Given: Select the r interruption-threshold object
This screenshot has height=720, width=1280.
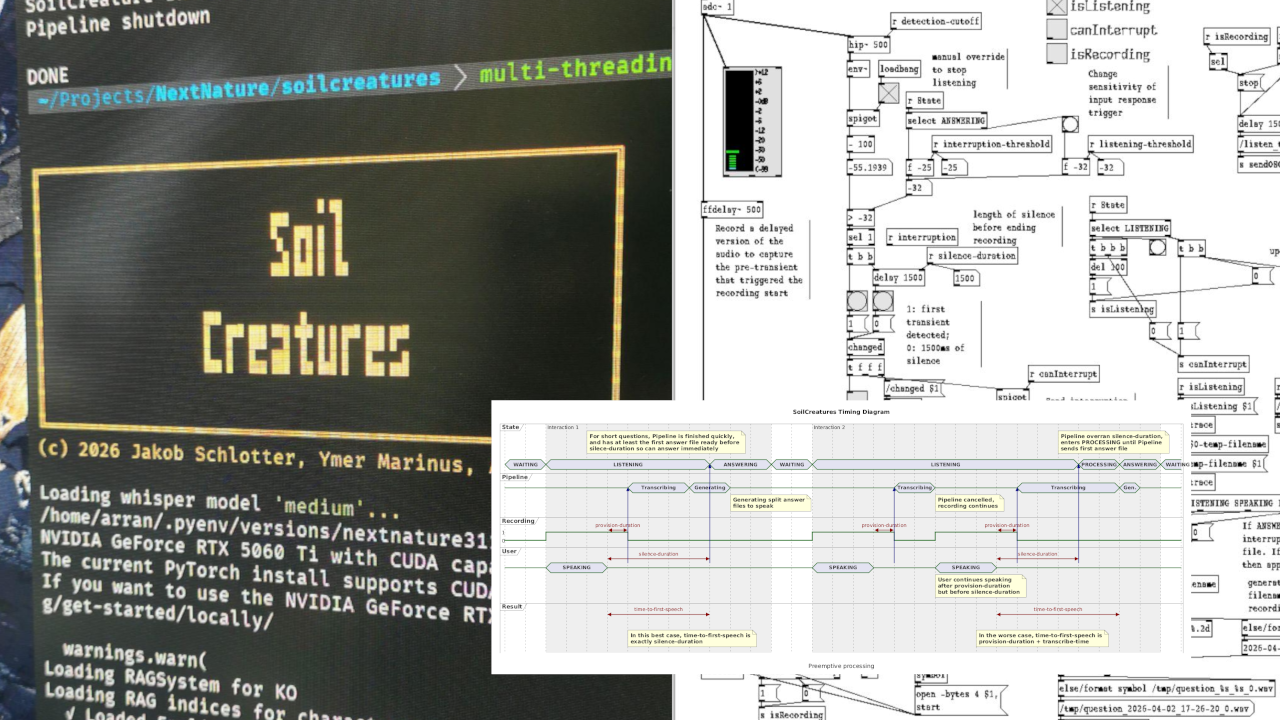Looking at the screenshot, I should pos(992,144).
